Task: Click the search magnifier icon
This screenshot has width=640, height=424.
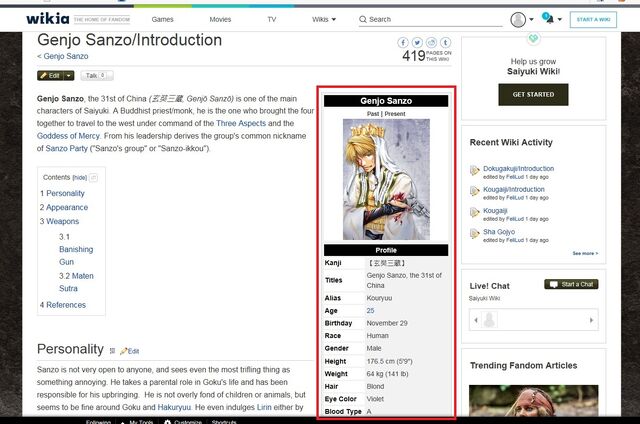Action: [362, 19]
